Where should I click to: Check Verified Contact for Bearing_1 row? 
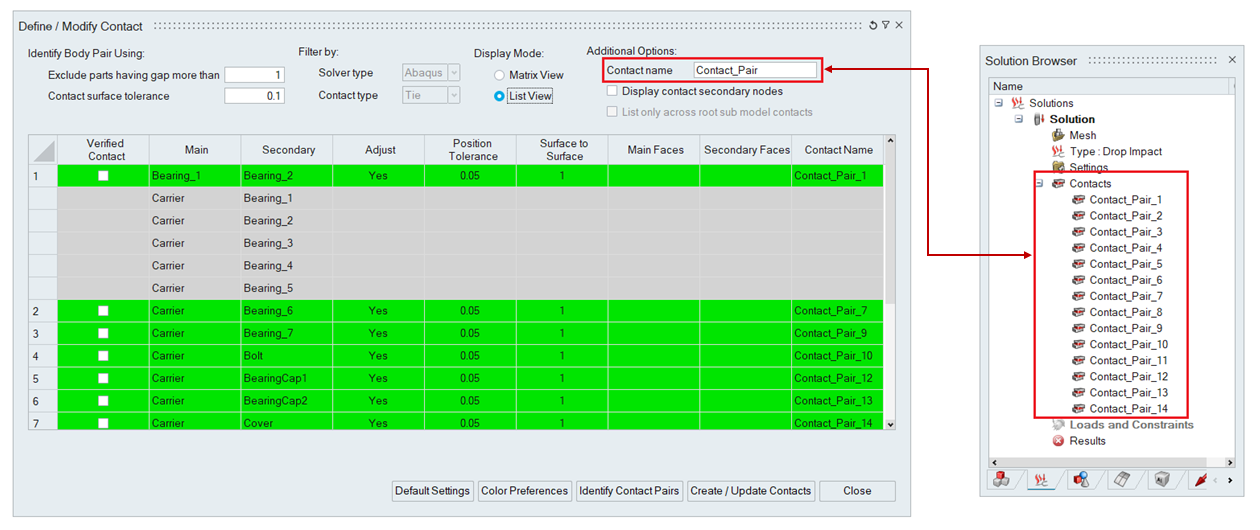103,176
